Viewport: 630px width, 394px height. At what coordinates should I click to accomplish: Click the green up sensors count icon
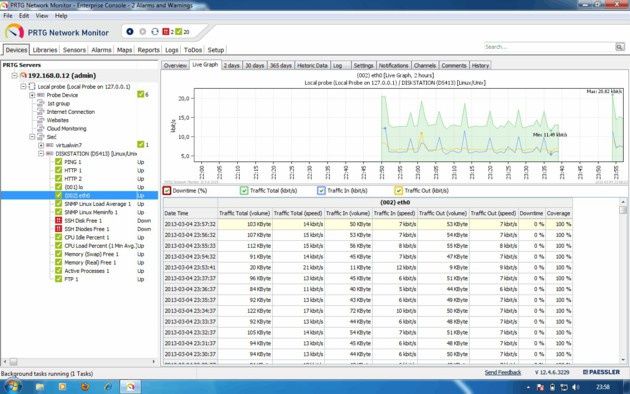(178, 31)
